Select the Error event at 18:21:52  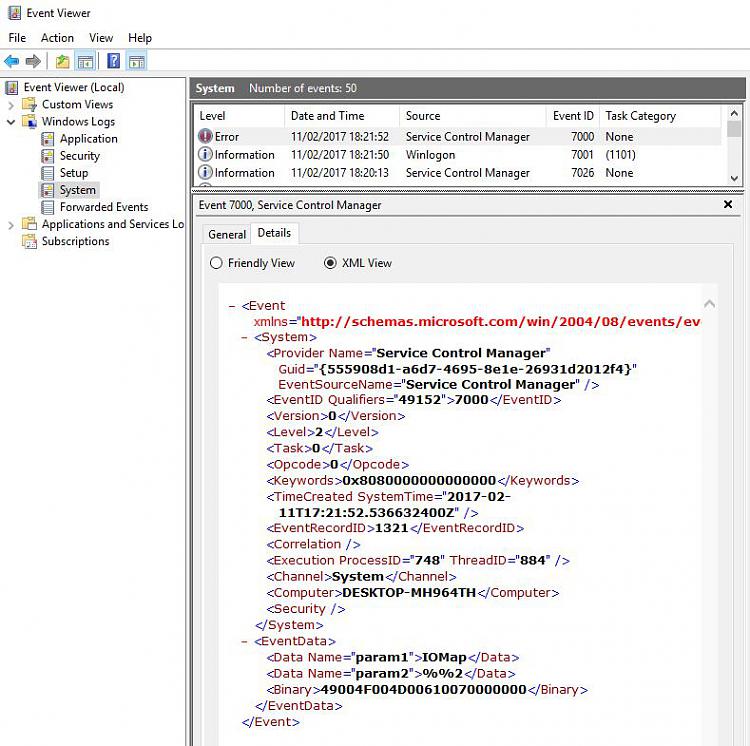tap(458, 136)
